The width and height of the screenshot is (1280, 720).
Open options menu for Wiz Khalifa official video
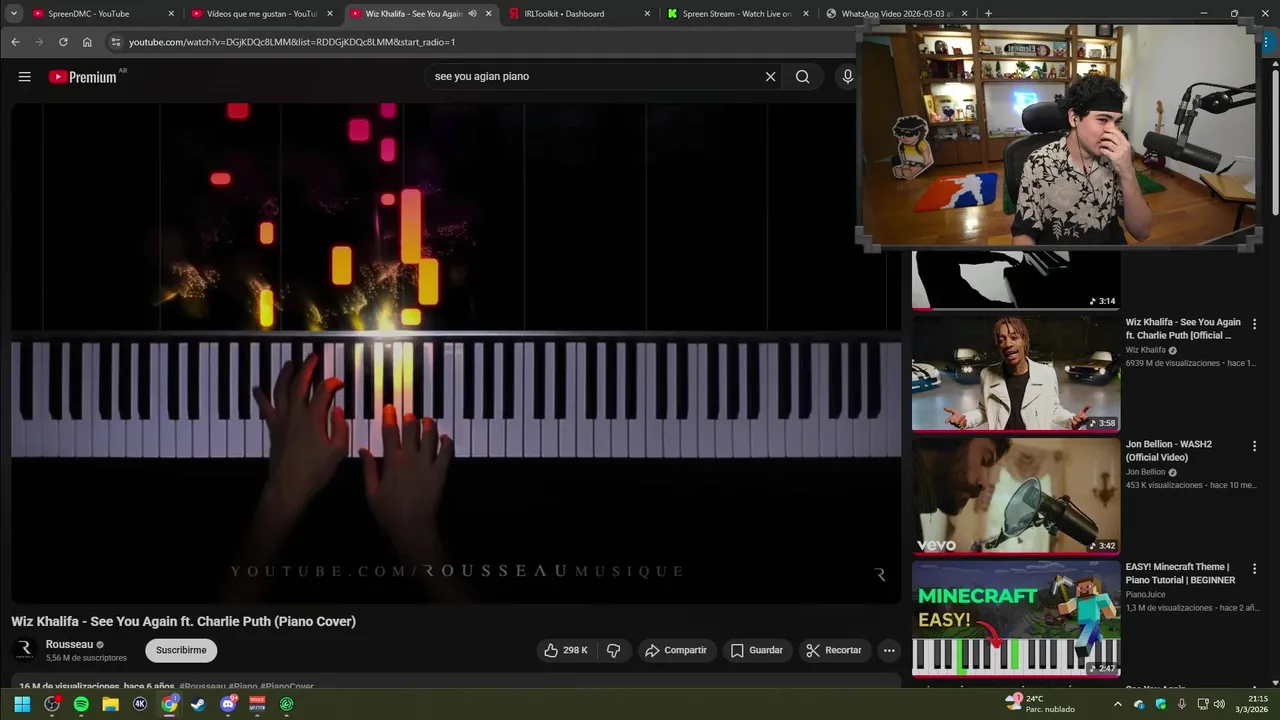tap(1254, 324)
